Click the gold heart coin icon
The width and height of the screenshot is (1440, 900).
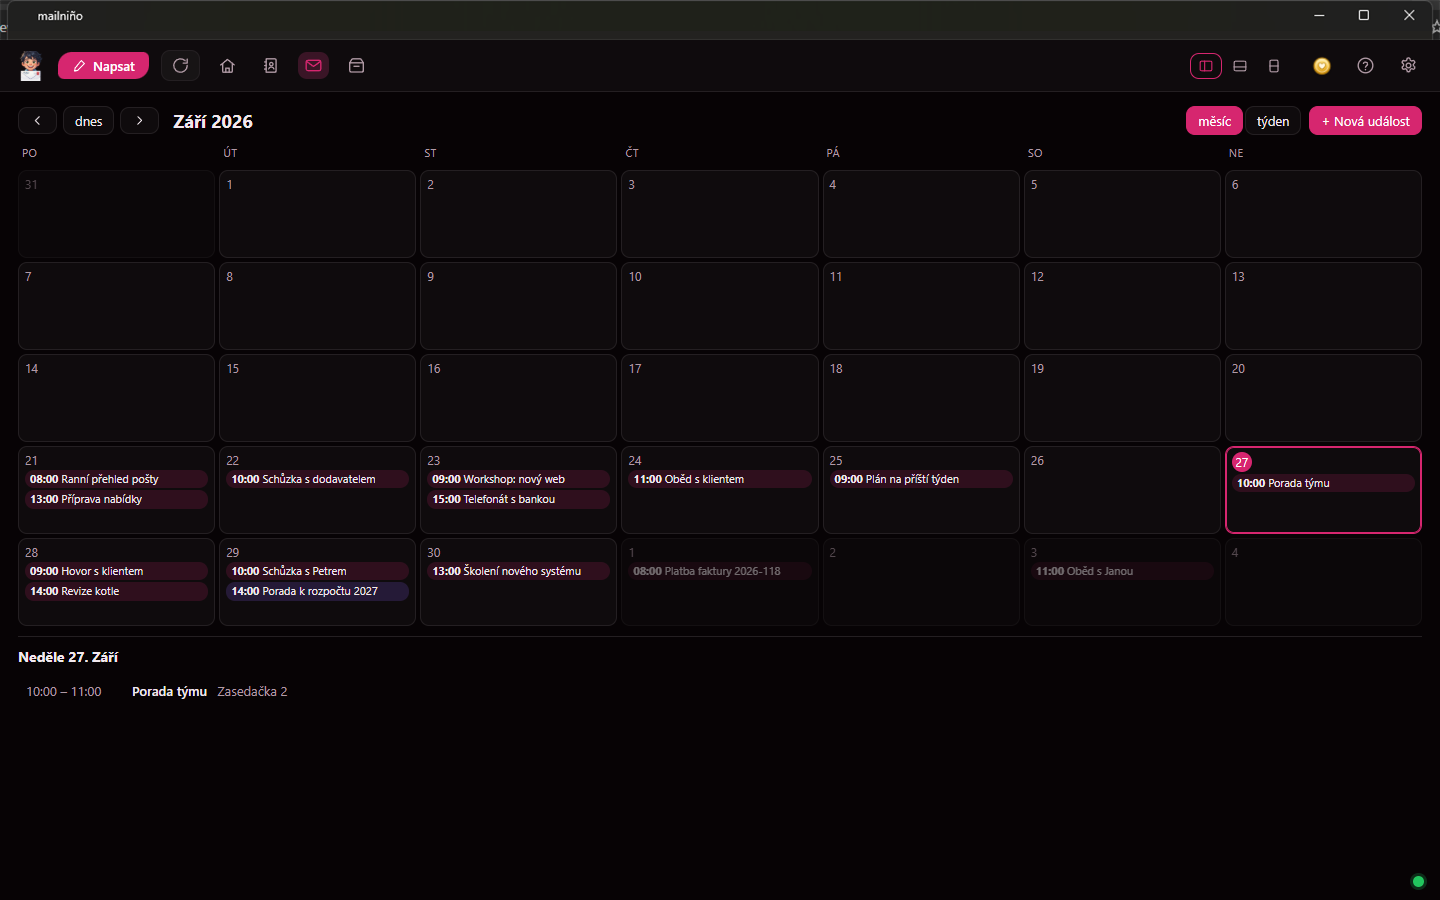[1322, 66]
